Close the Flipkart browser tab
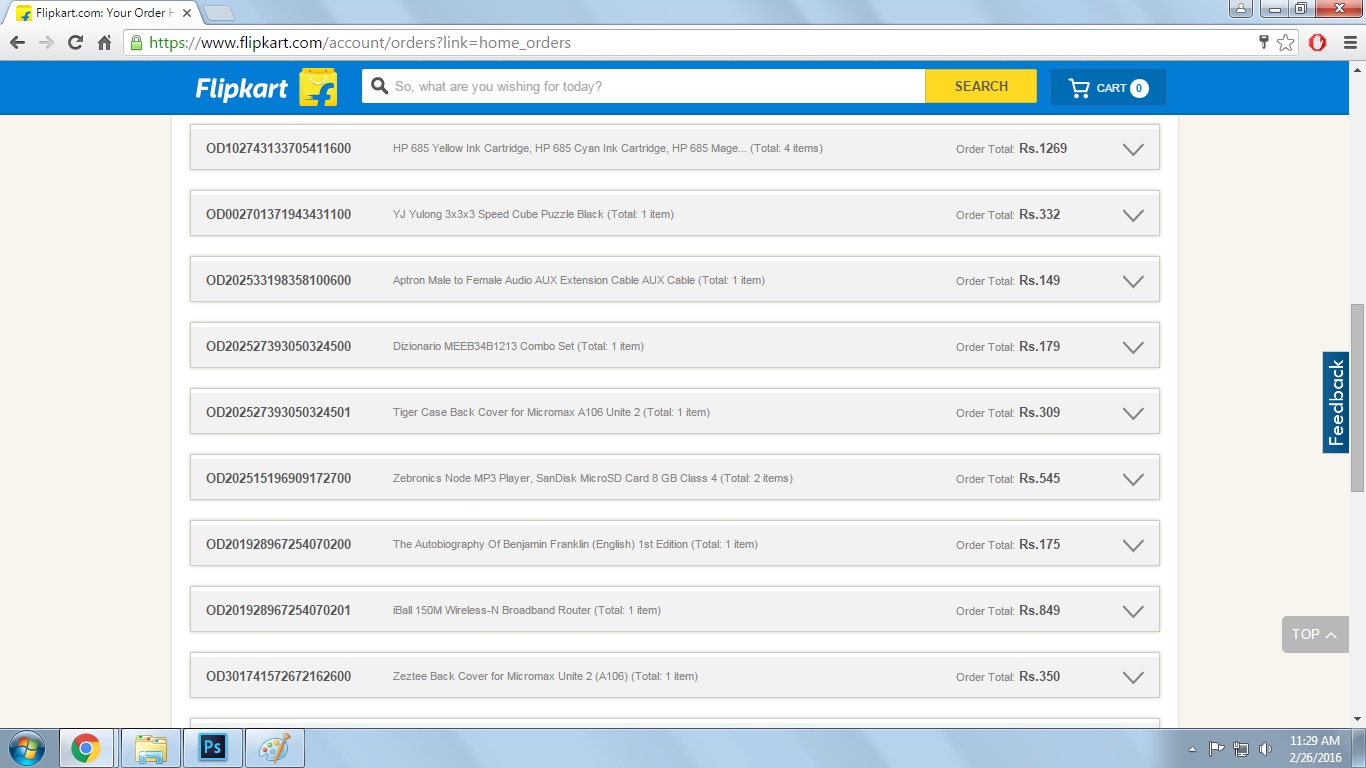 (x=187, y=13)
